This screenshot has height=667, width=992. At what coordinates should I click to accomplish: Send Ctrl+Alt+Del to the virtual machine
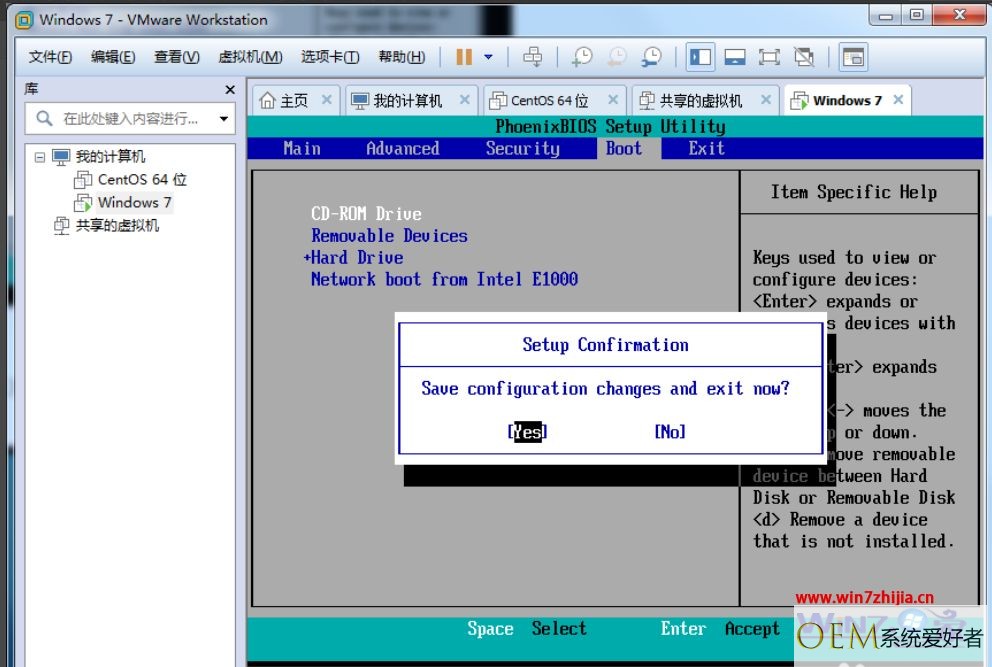pyautogui.click(x=533, y=57)
